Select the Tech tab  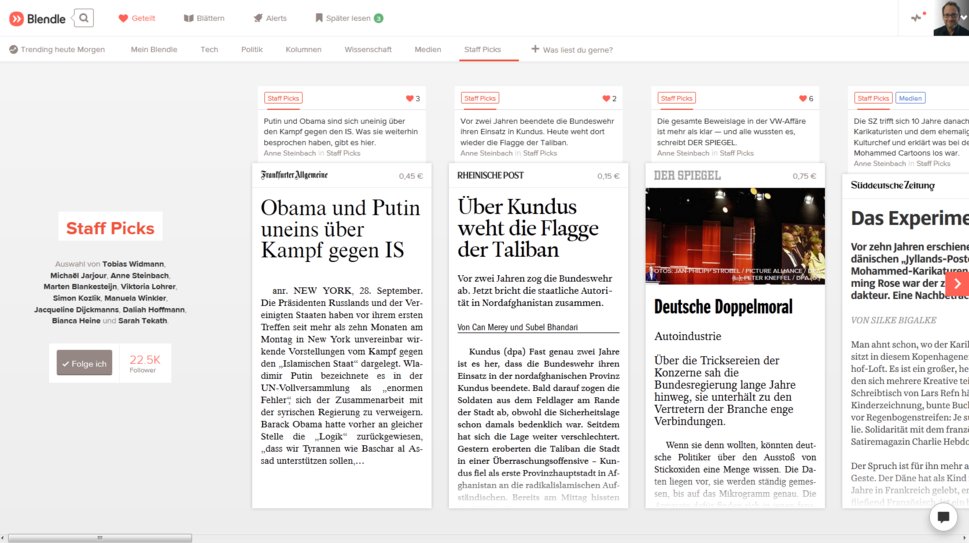click(x=209, y=49)
